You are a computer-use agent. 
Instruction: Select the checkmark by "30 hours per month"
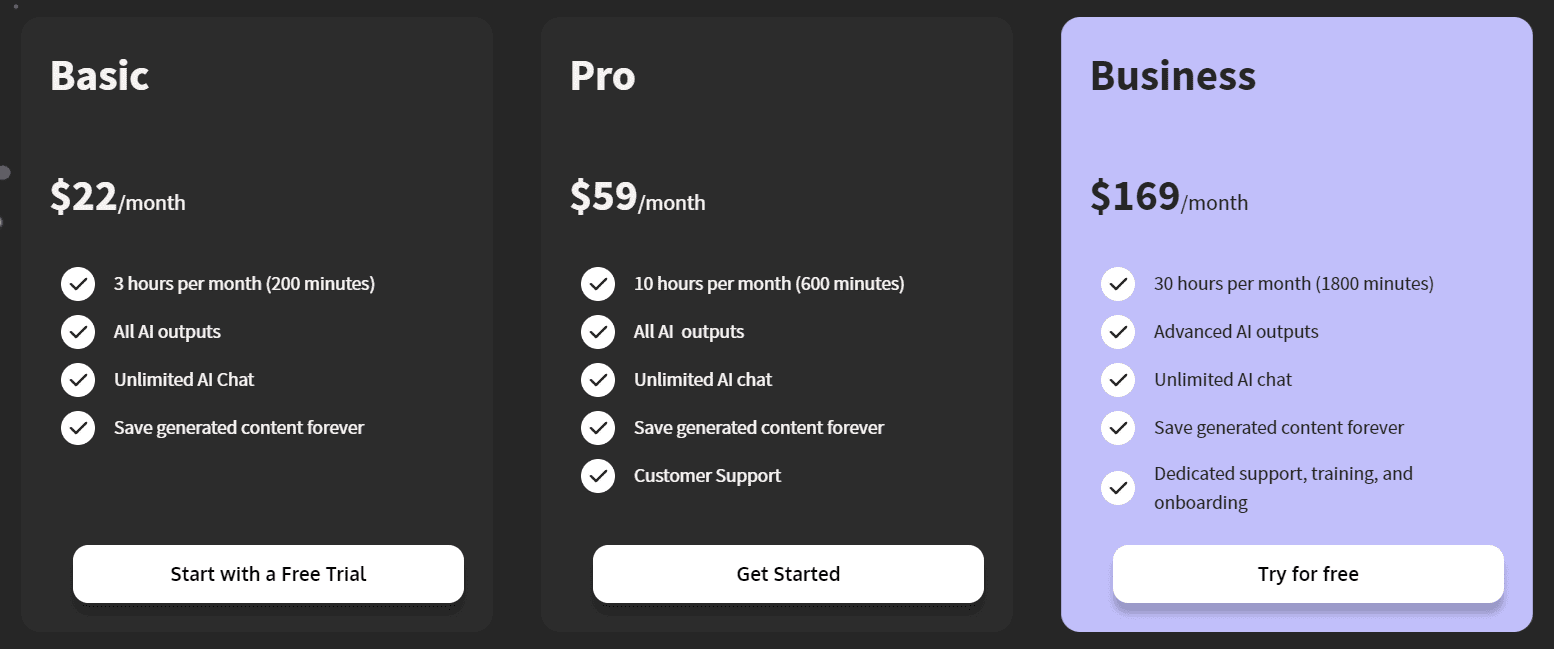(1118, 284)
